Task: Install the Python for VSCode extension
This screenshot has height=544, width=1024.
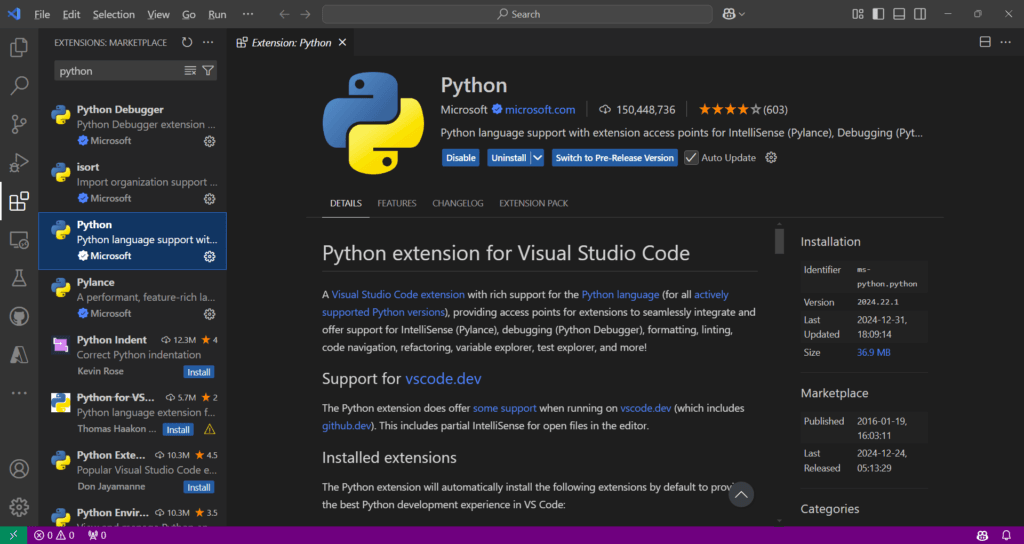Action: pyautogui.click(x=178, y=430)
